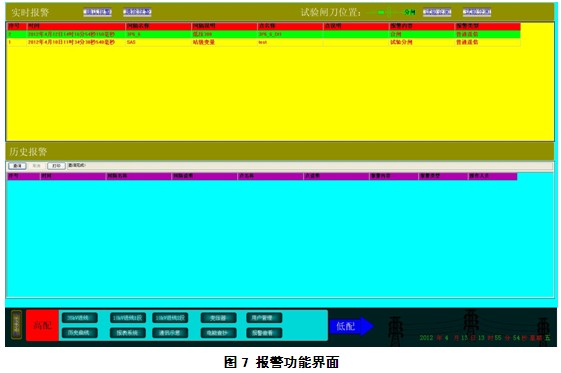Click the 打印 print button
The image size is (561, 373).
pyautogui.click(x=57, y=166)
